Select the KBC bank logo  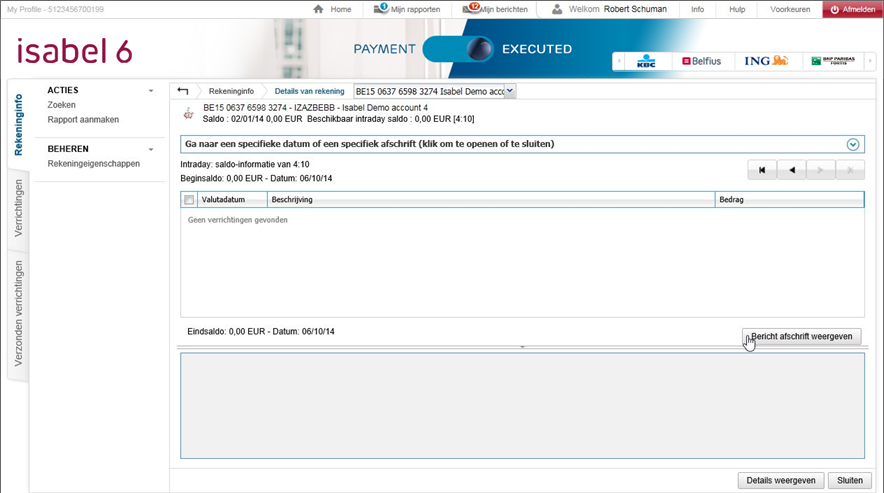point(645,61)
